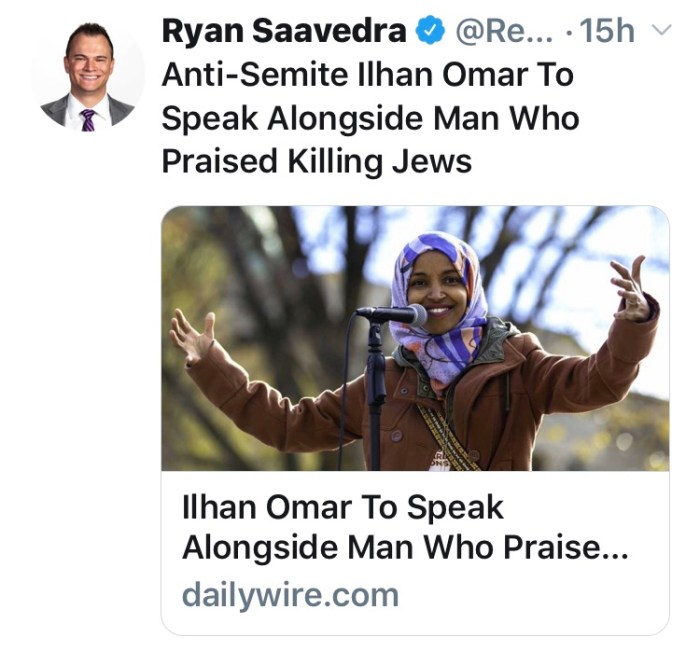Screen dimensions: 700x651
Task: Click the microphone in the preview photo
Action: point(393,315)
